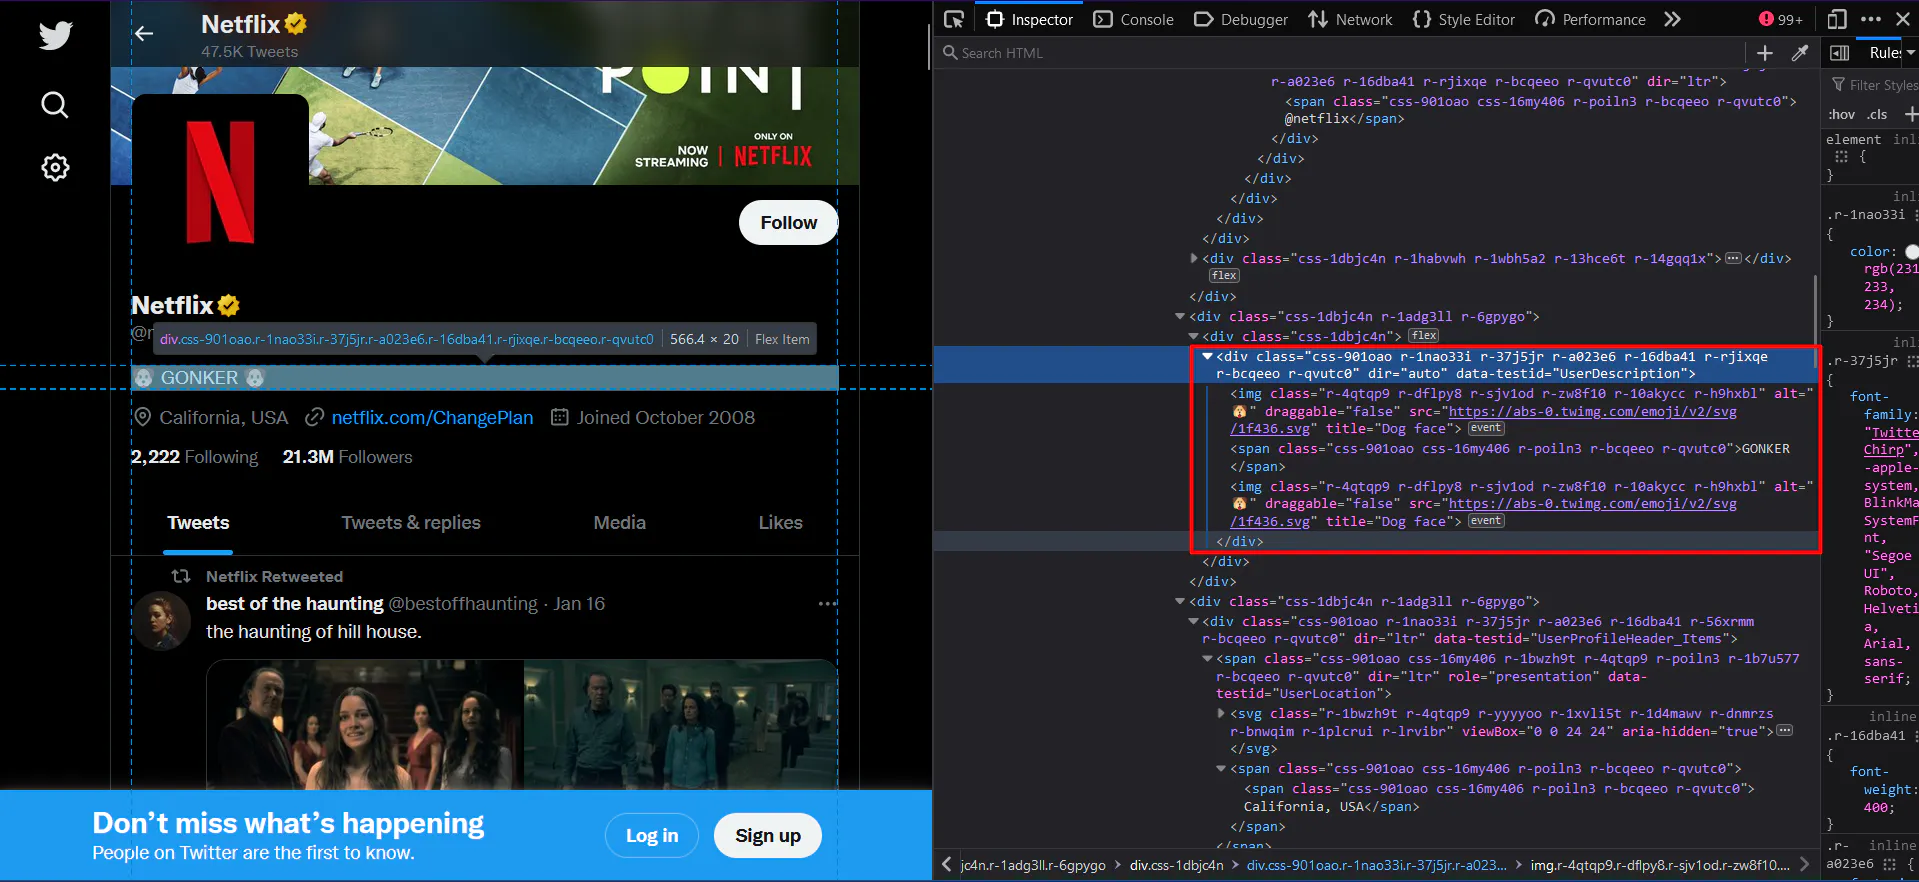Toggle the :hov pseudo-class panel
The height and width of the screenshot is (882, 1919).
pyautogui.click(x=1841, y=114)
